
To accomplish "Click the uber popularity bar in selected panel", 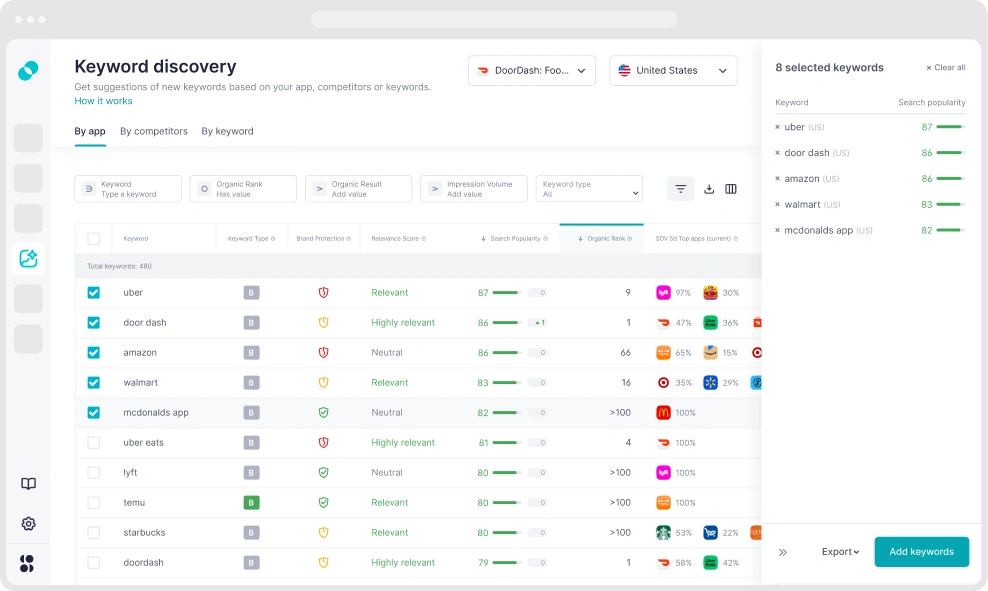I will coord(951,127).
